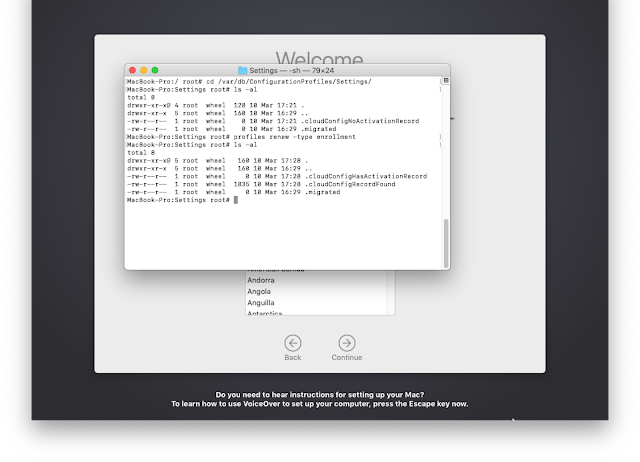This screenshot has height=462, width=640.
Task: Click the Welcome heading in setup window
Action: [320, 57]
